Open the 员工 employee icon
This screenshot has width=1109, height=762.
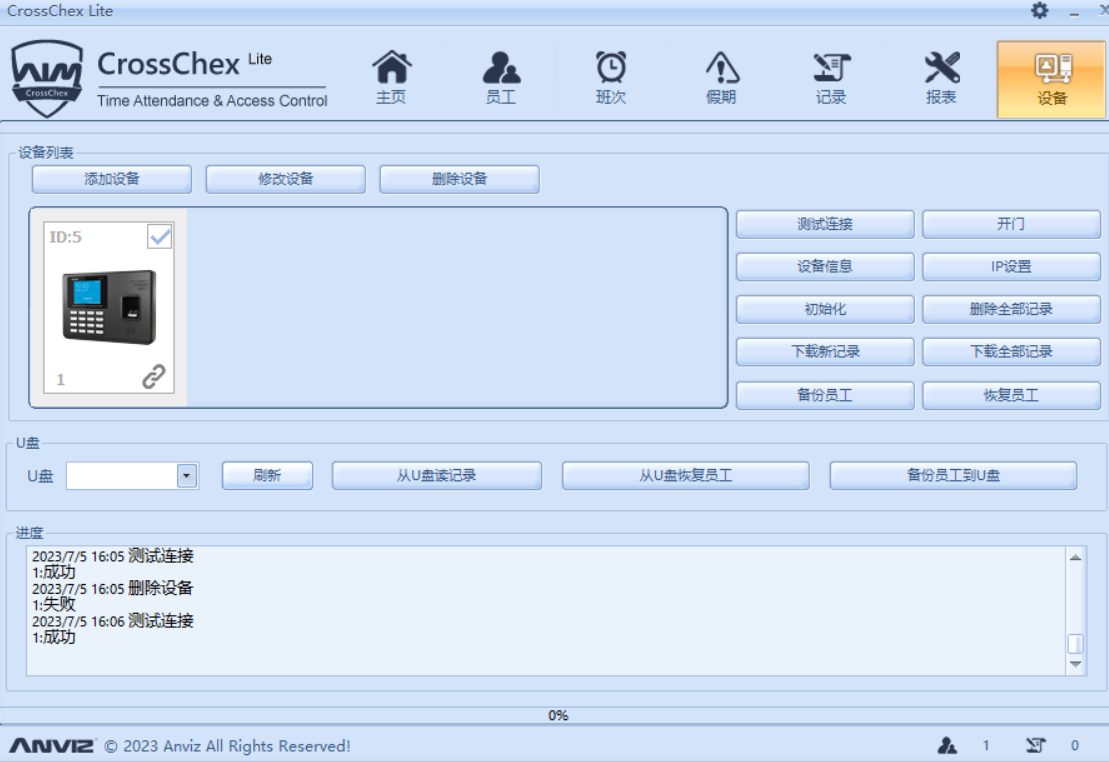click(x=501, y=78)
